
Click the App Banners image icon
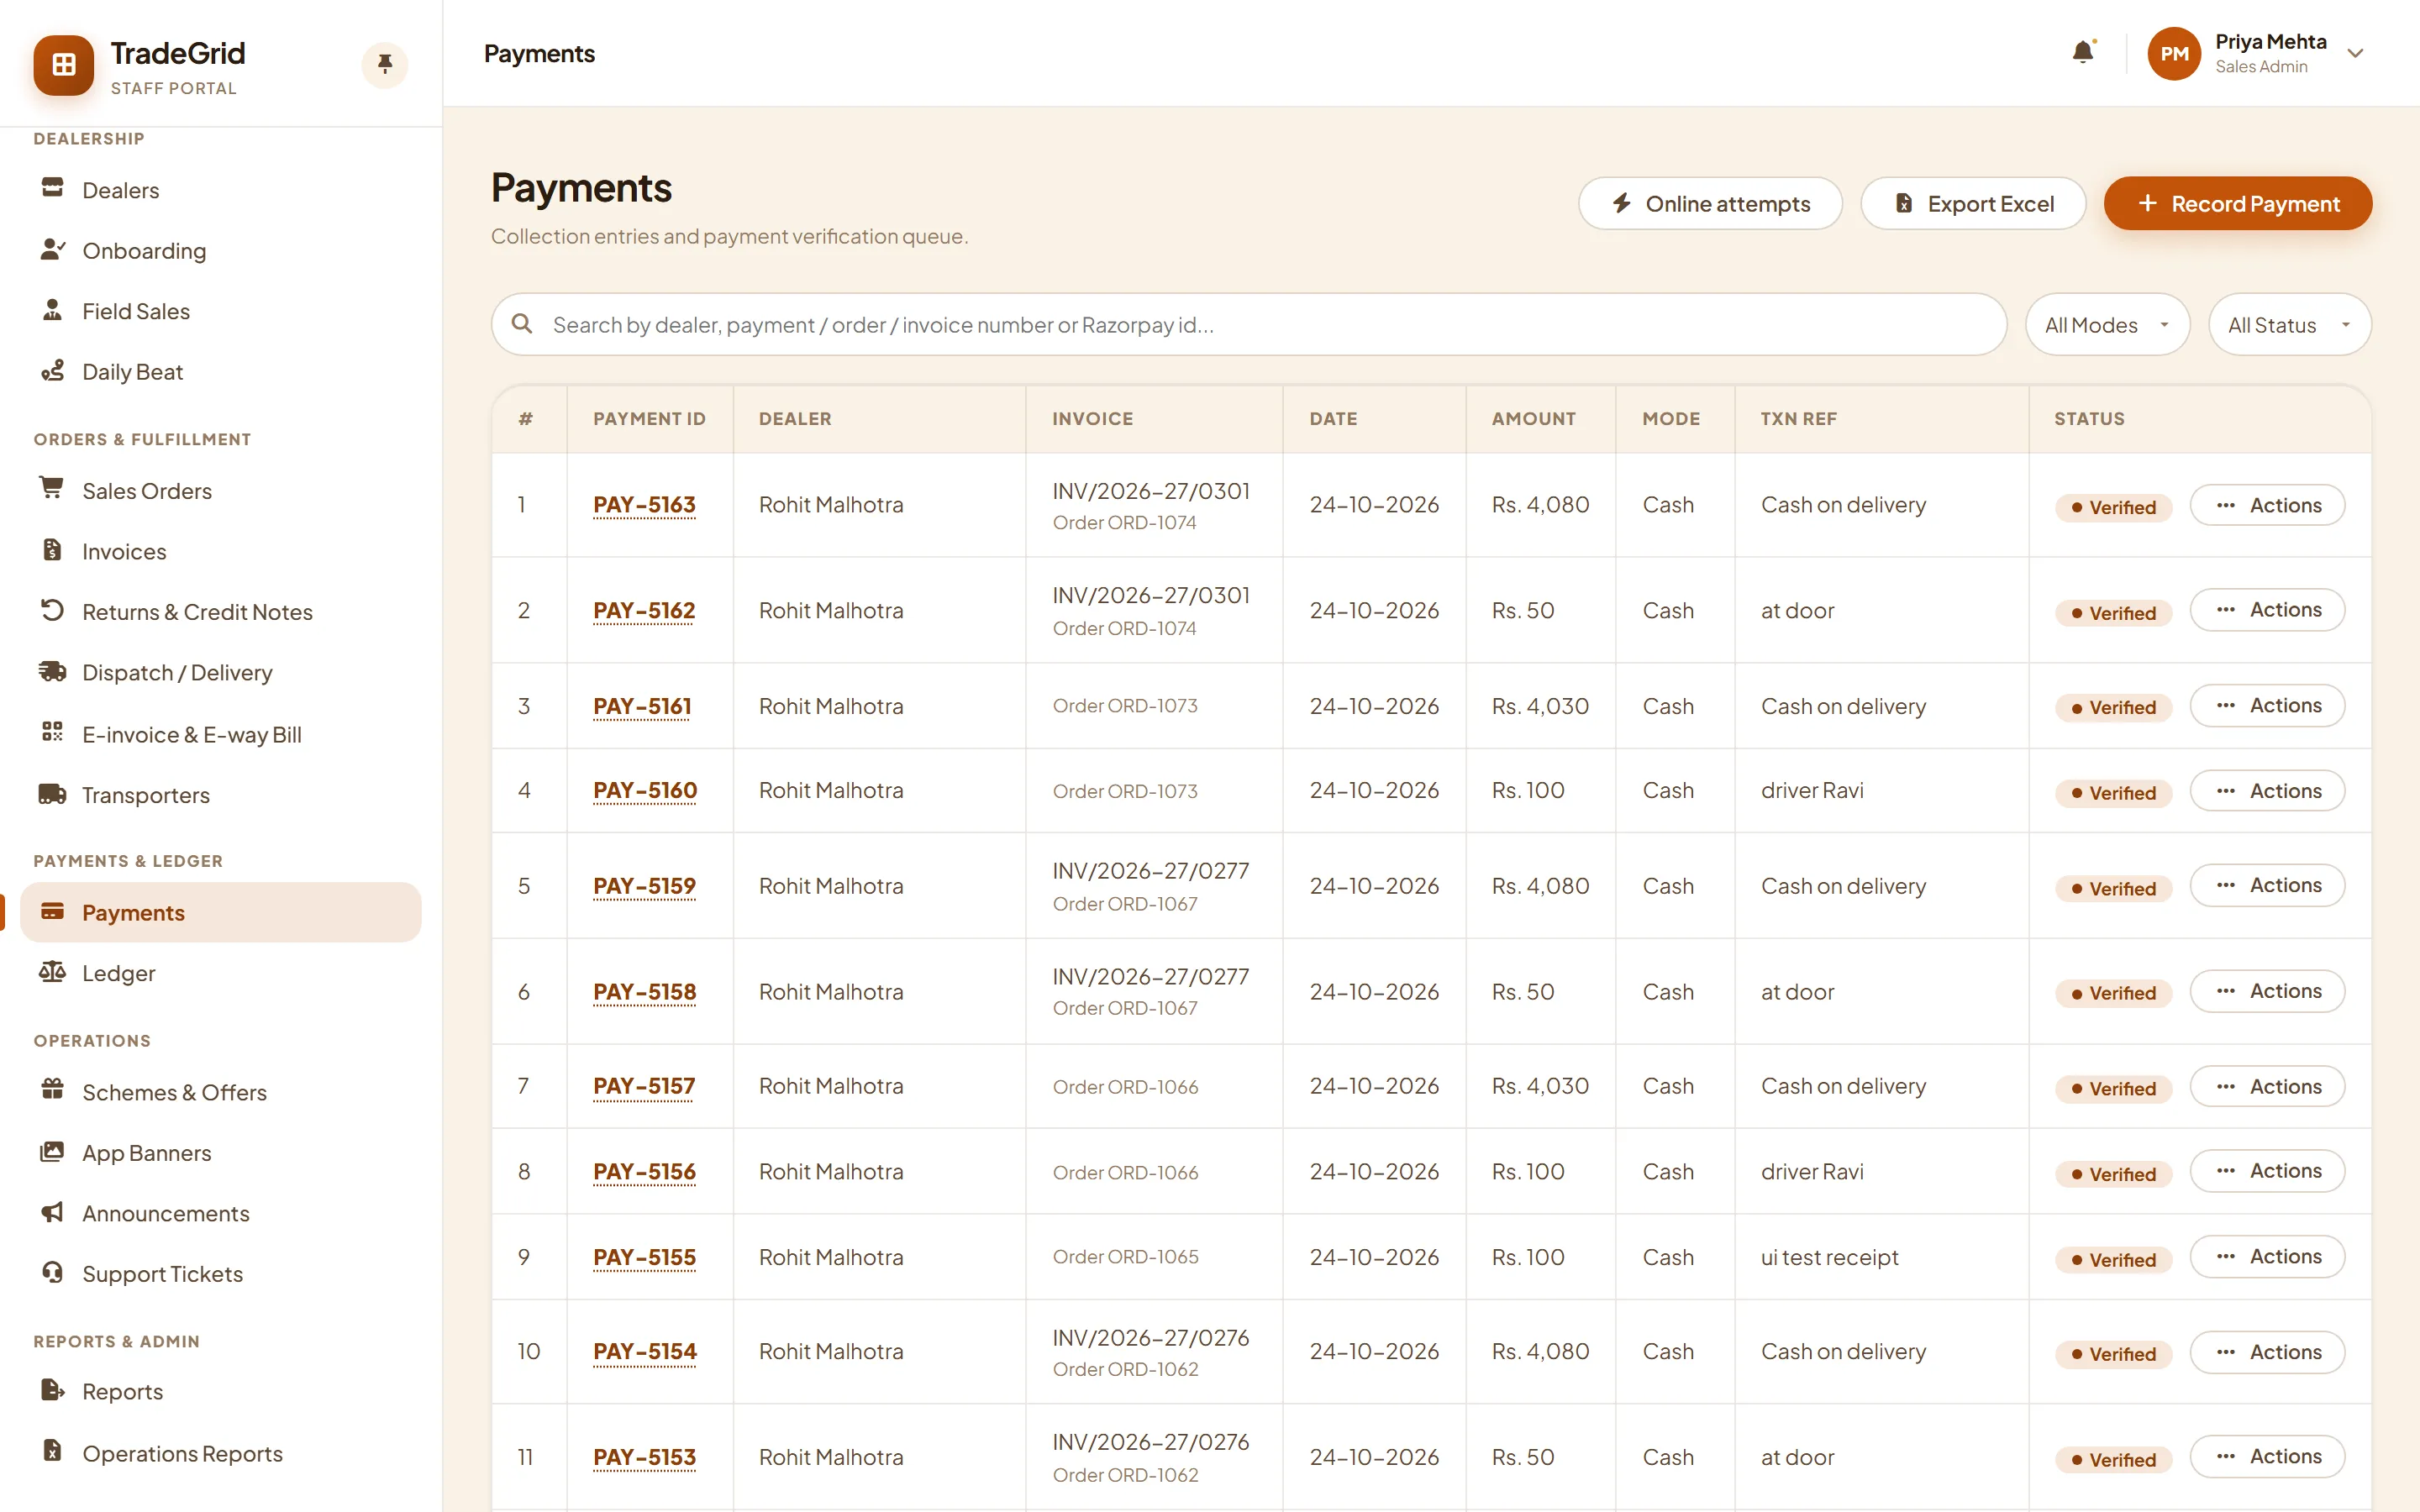52,1151
